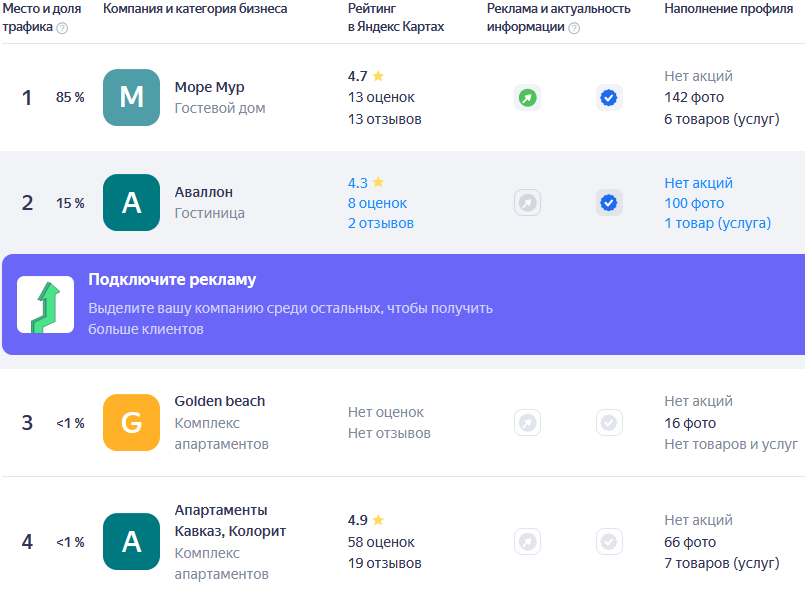Select the Аваллон company name
Screen dimensions: 805x595
pyautogui.click(x=204, y=192)
